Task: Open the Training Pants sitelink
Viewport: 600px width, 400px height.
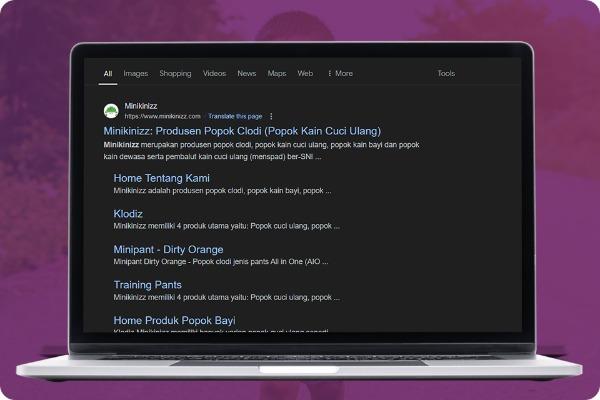Action: click(x=148, y=285)
